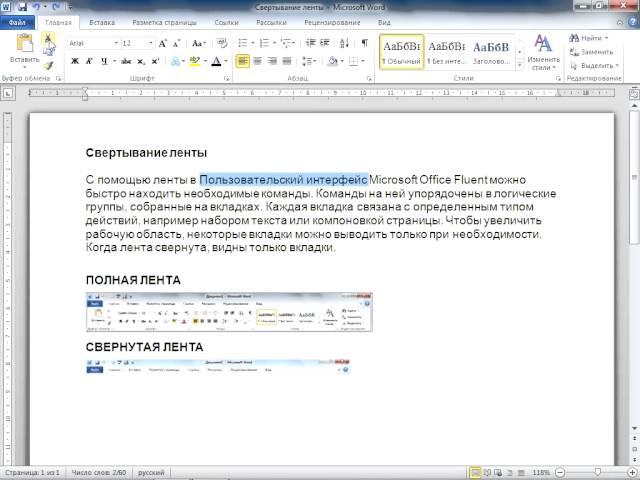
Task: Toggle the ruler button above the scrollbar
Action: [x=634, y=93]
